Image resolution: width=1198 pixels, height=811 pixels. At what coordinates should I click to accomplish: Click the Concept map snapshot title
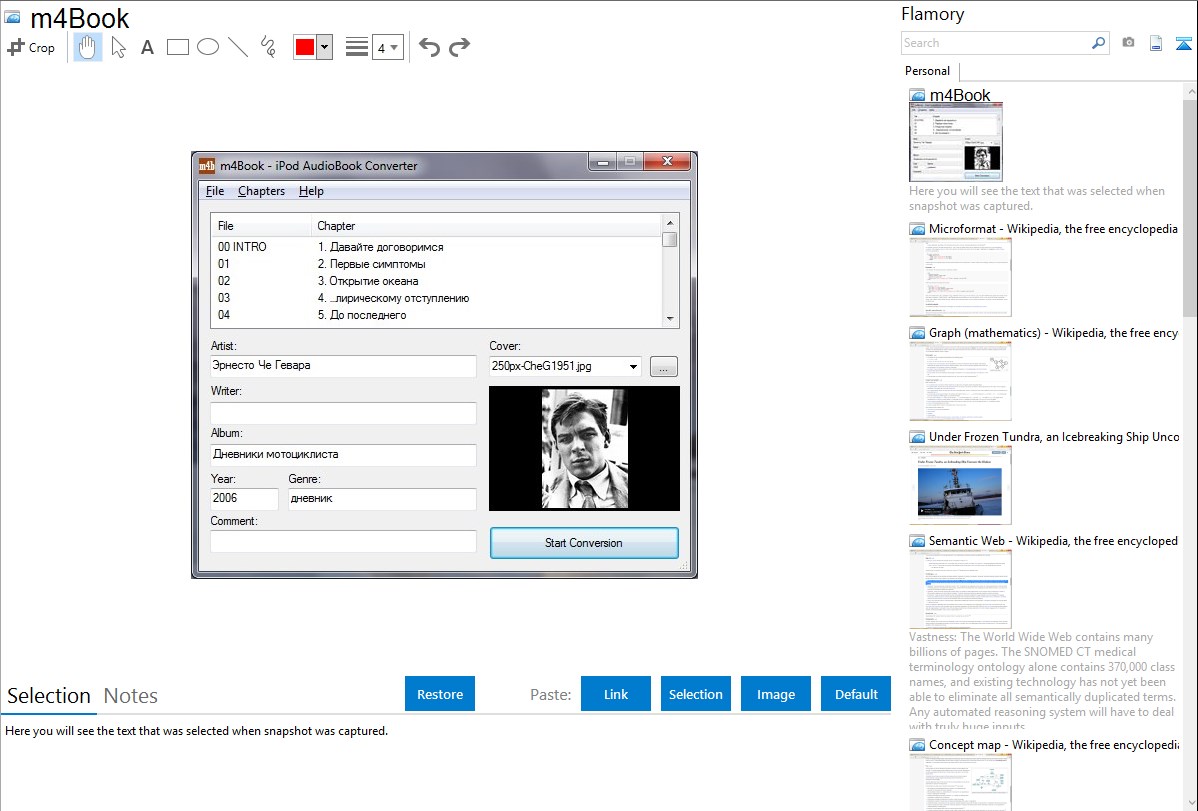[x=1053, y=744]
